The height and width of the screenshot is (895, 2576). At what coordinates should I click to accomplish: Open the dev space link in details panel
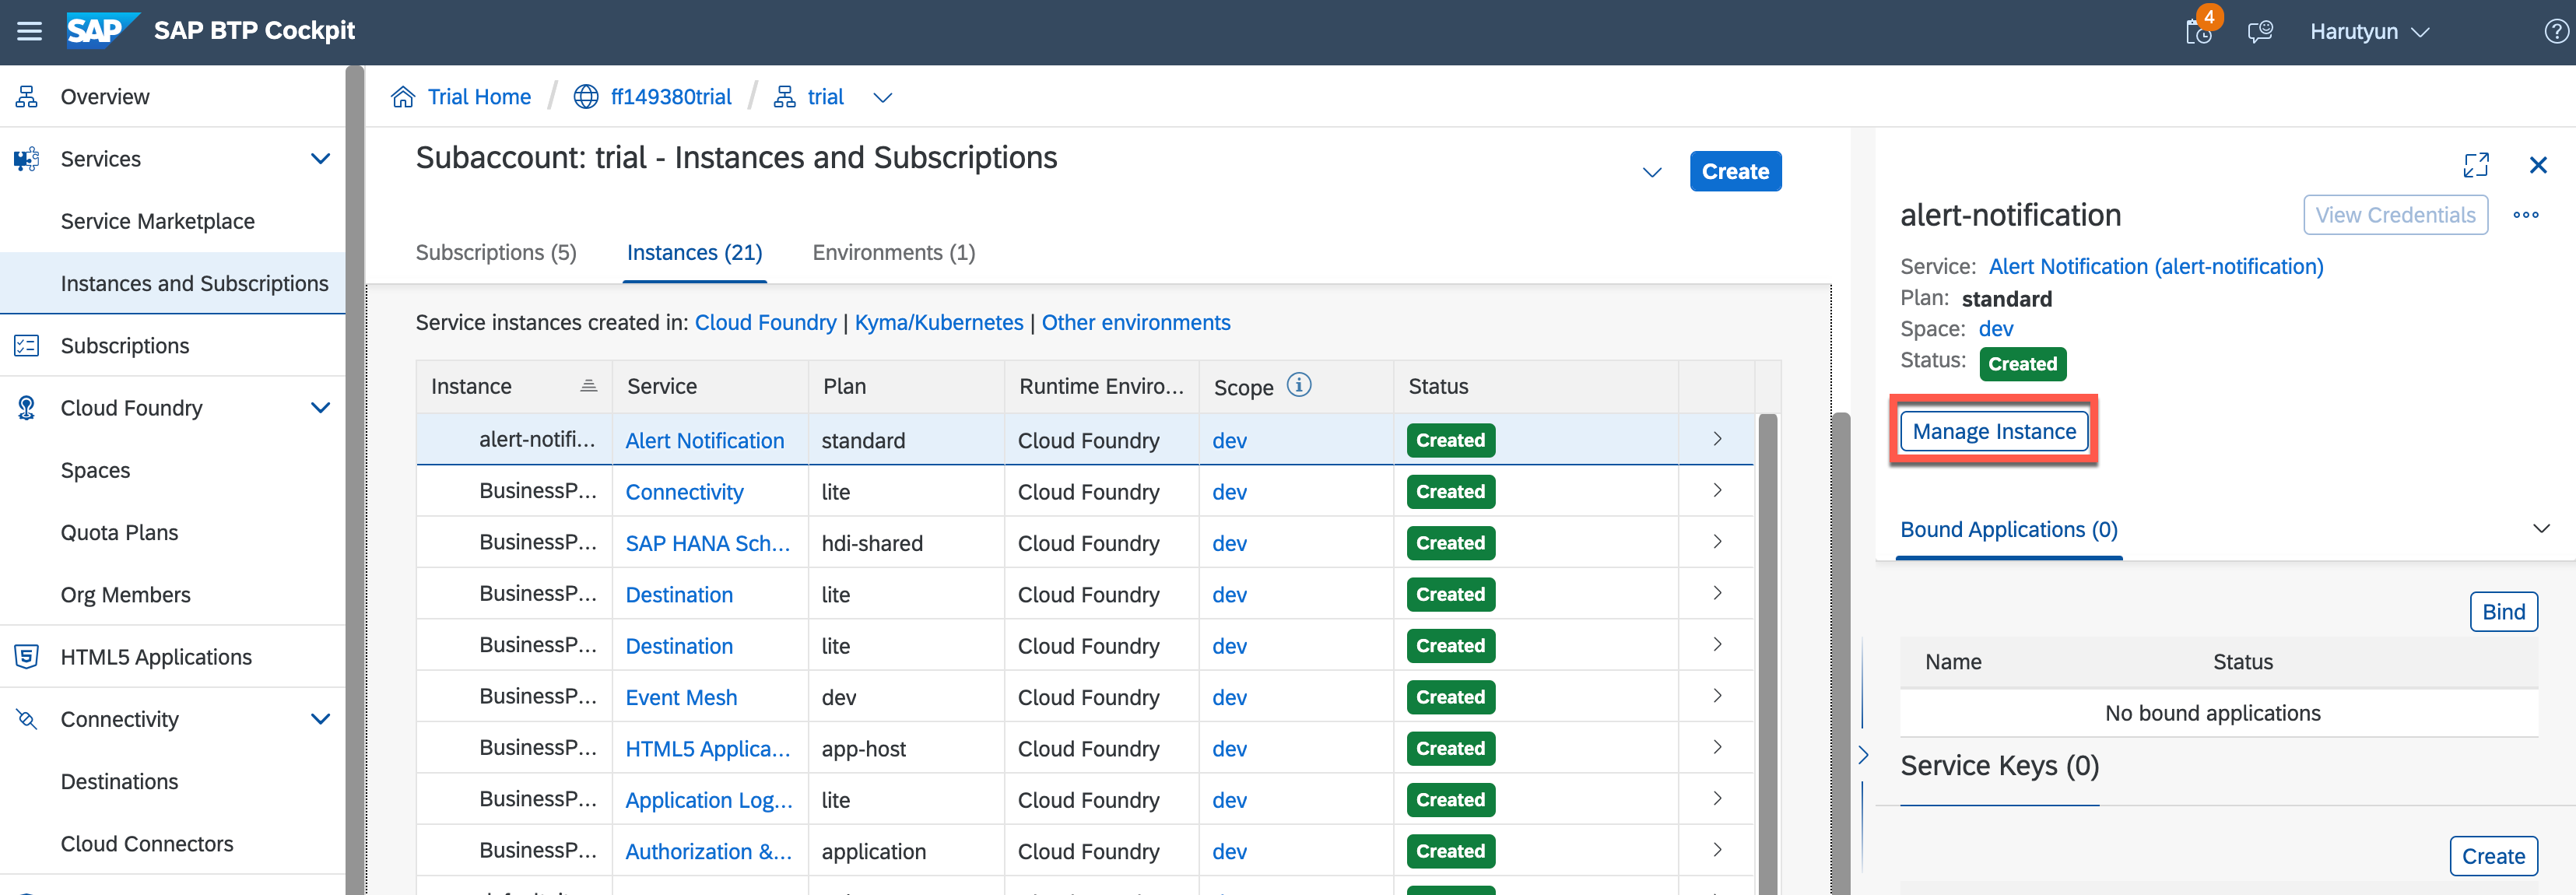coord(1995,329)
